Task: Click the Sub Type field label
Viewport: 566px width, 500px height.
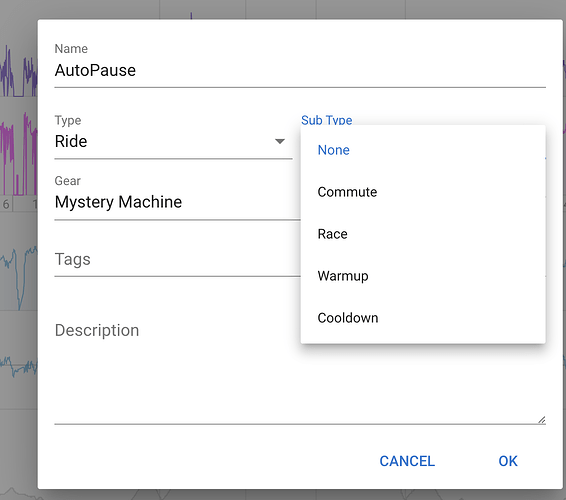Action: 326,120
